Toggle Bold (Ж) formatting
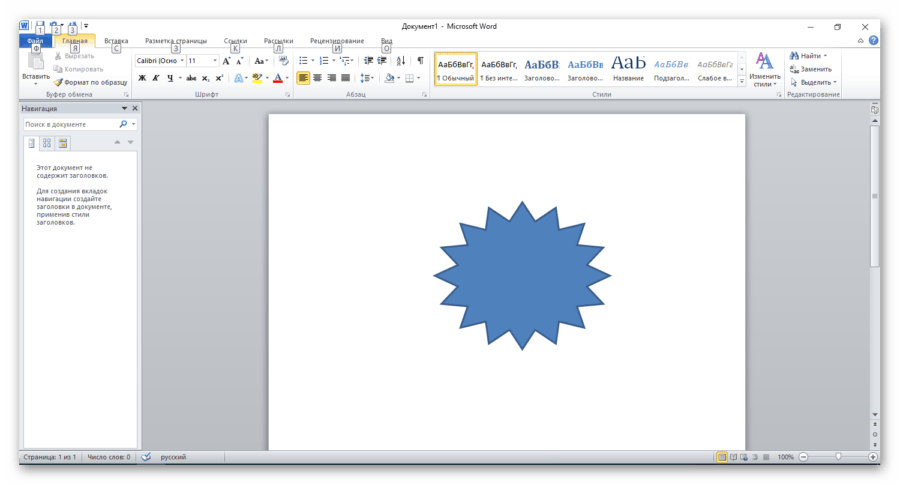 [x=142, y=78]
